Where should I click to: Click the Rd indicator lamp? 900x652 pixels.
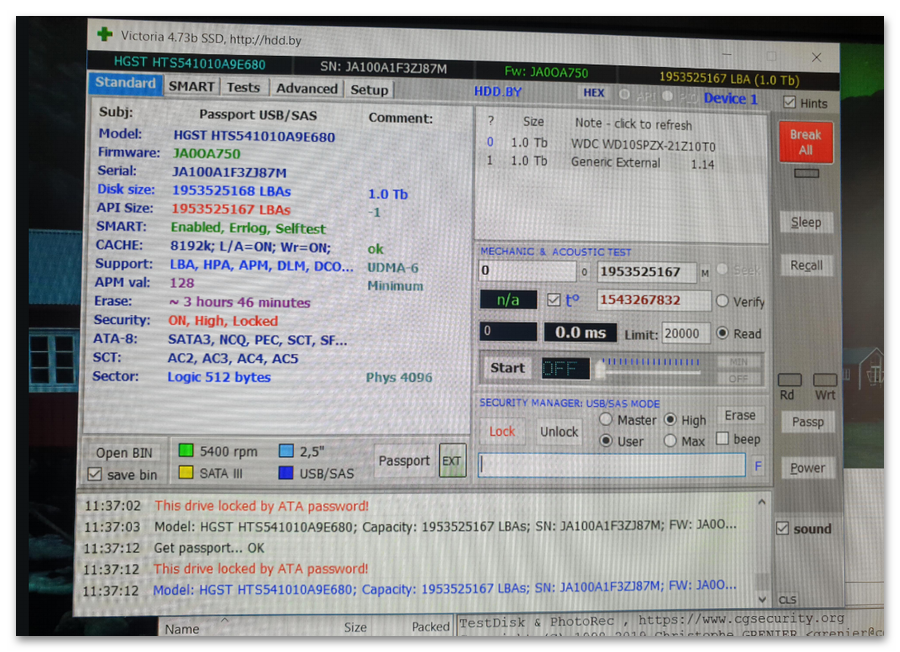(x=789, y=380)
